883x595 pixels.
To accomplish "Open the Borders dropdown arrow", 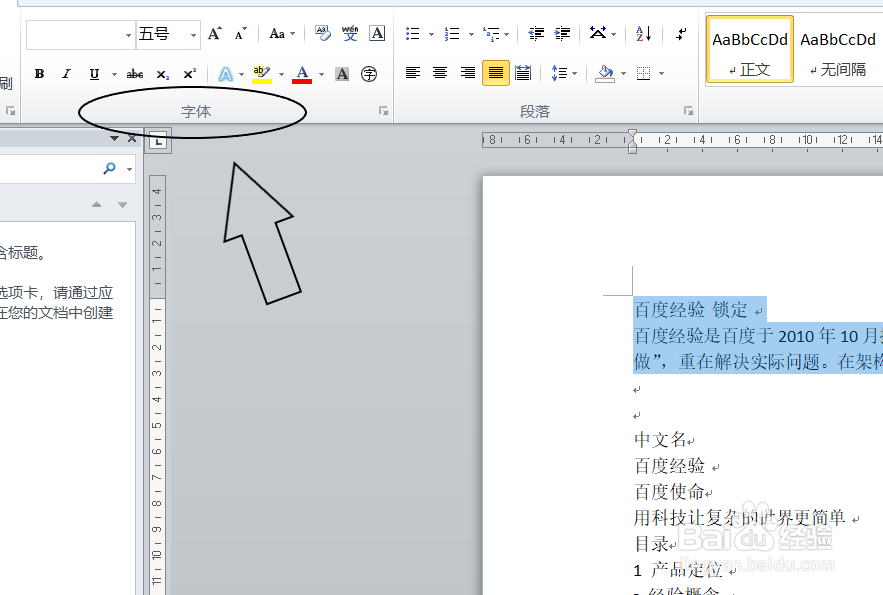I will 662,73.
